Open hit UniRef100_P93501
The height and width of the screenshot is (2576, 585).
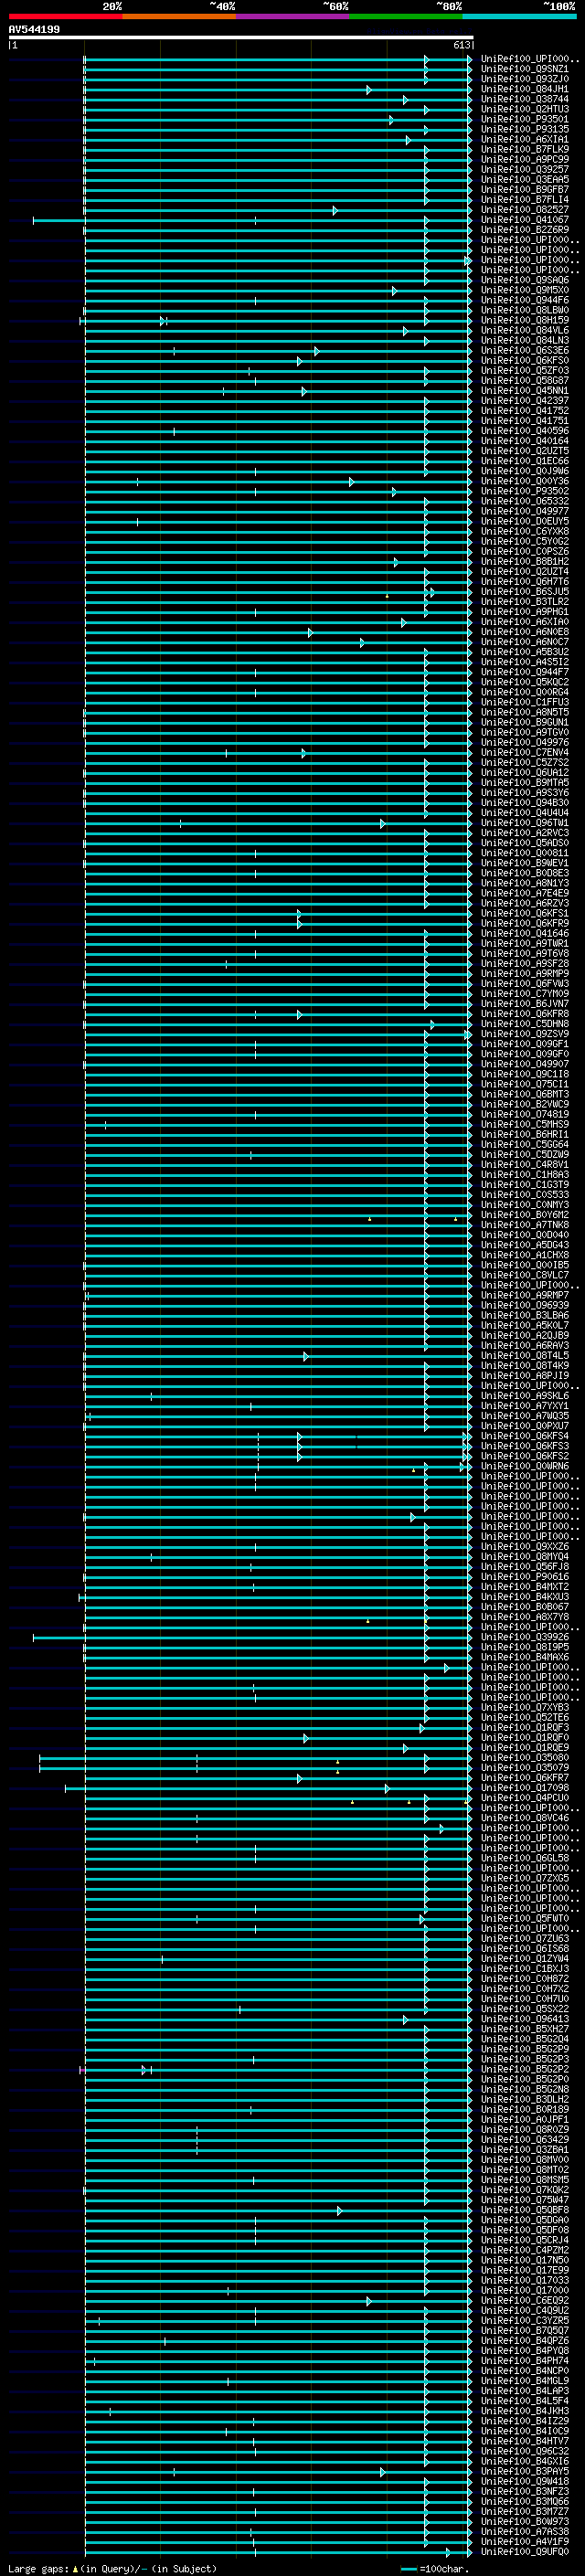click(525, 119)
